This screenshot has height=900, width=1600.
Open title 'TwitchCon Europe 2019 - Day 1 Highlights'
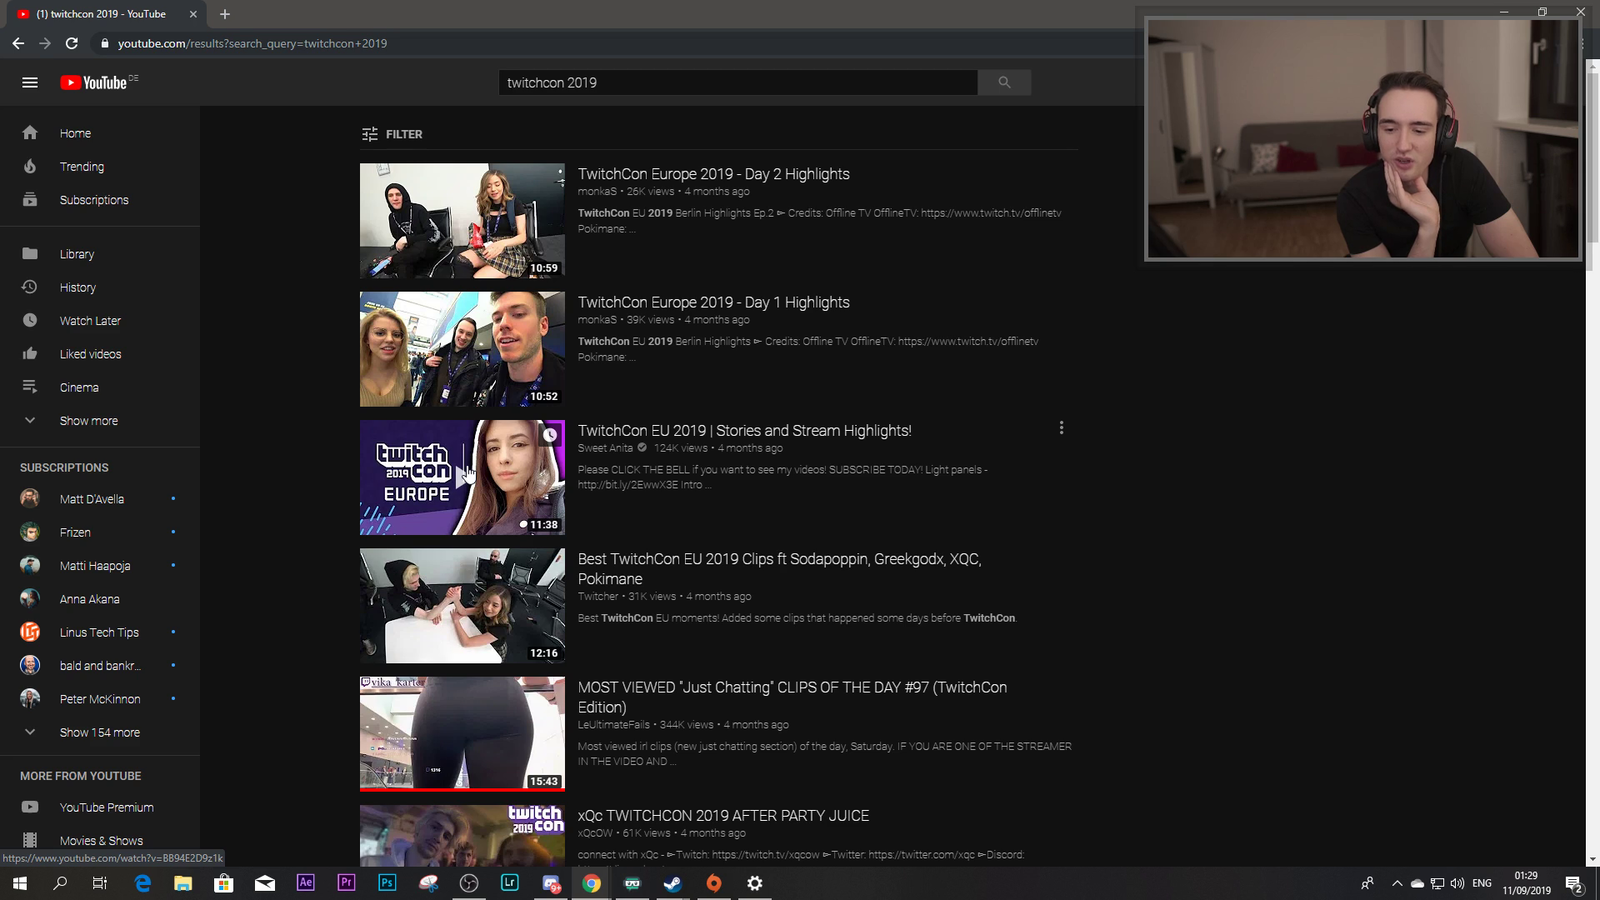[714, 302]
